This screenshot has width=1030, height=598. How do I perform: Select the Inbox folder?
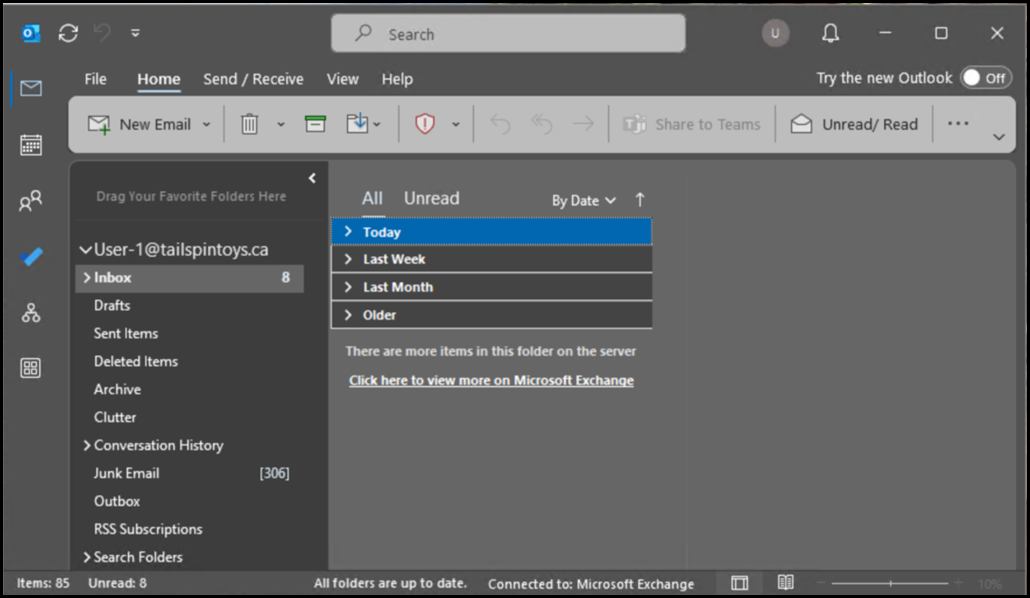[190, 278]
